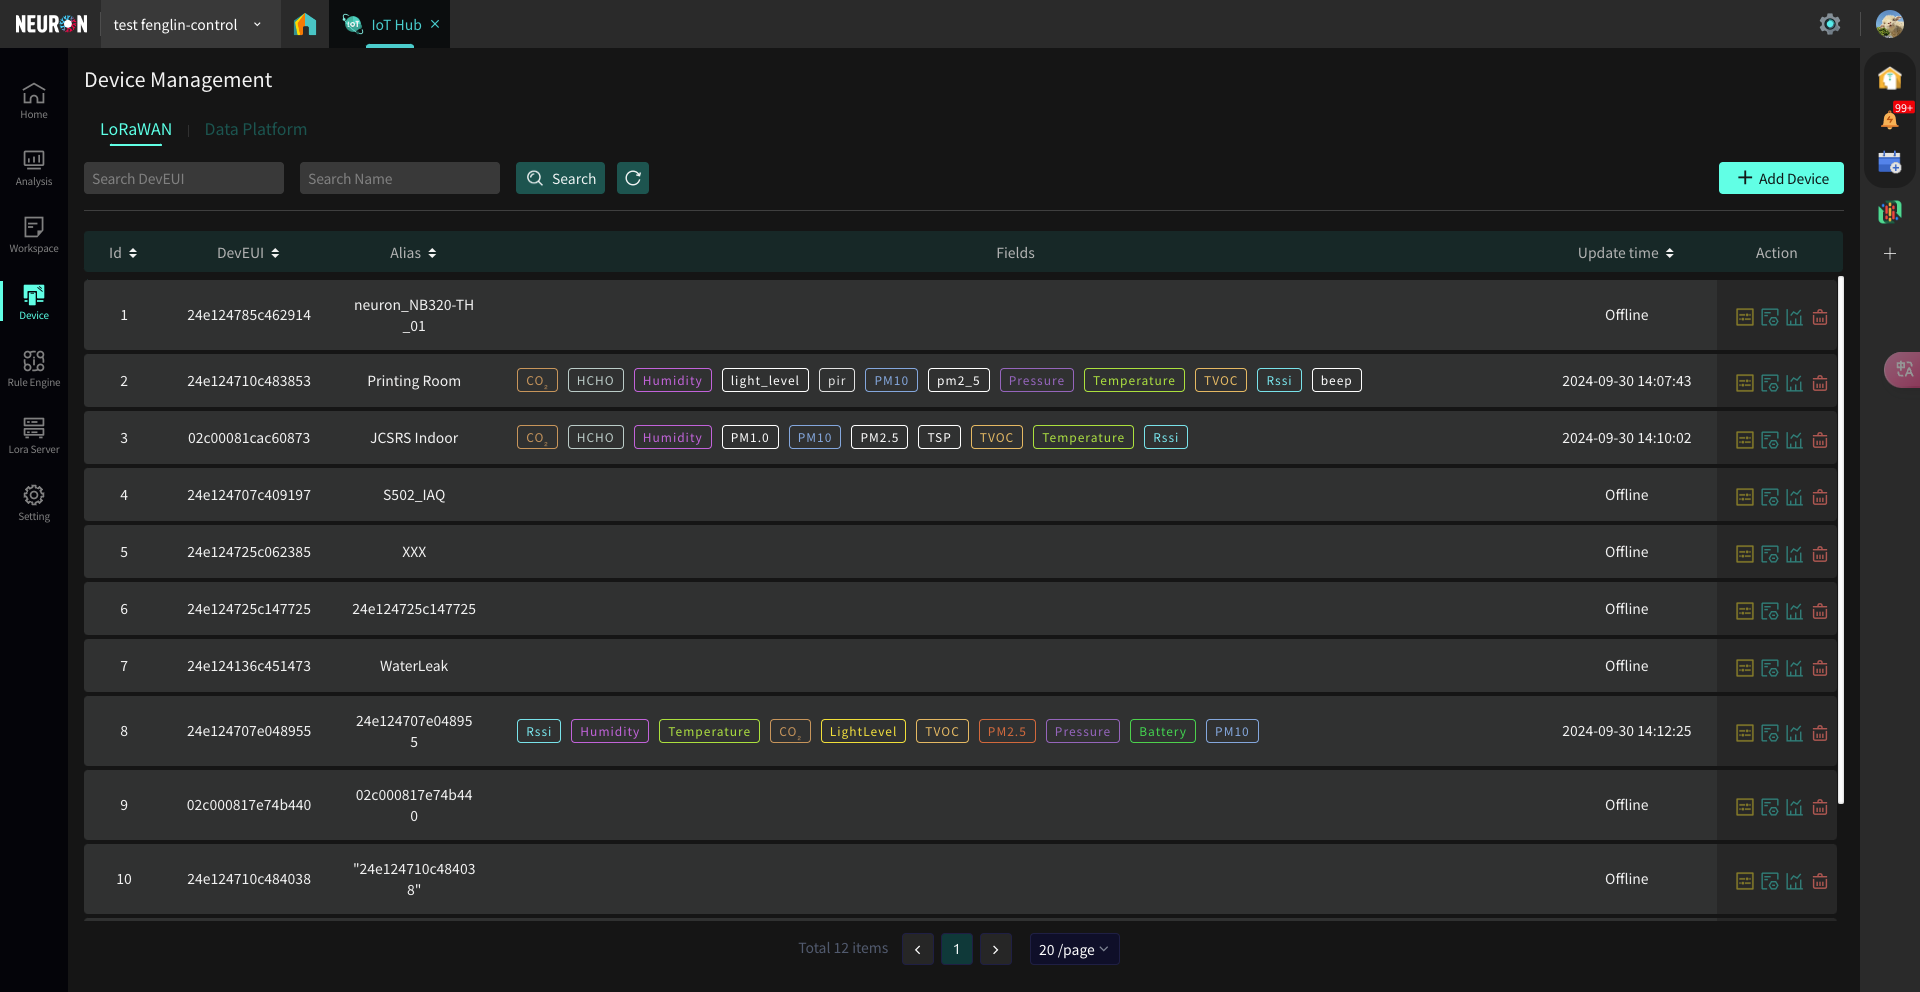The height and width of the screenshot is (992, 1920).
Task: Go to Workspace in the sidebar
Action: tap(34, 235)
